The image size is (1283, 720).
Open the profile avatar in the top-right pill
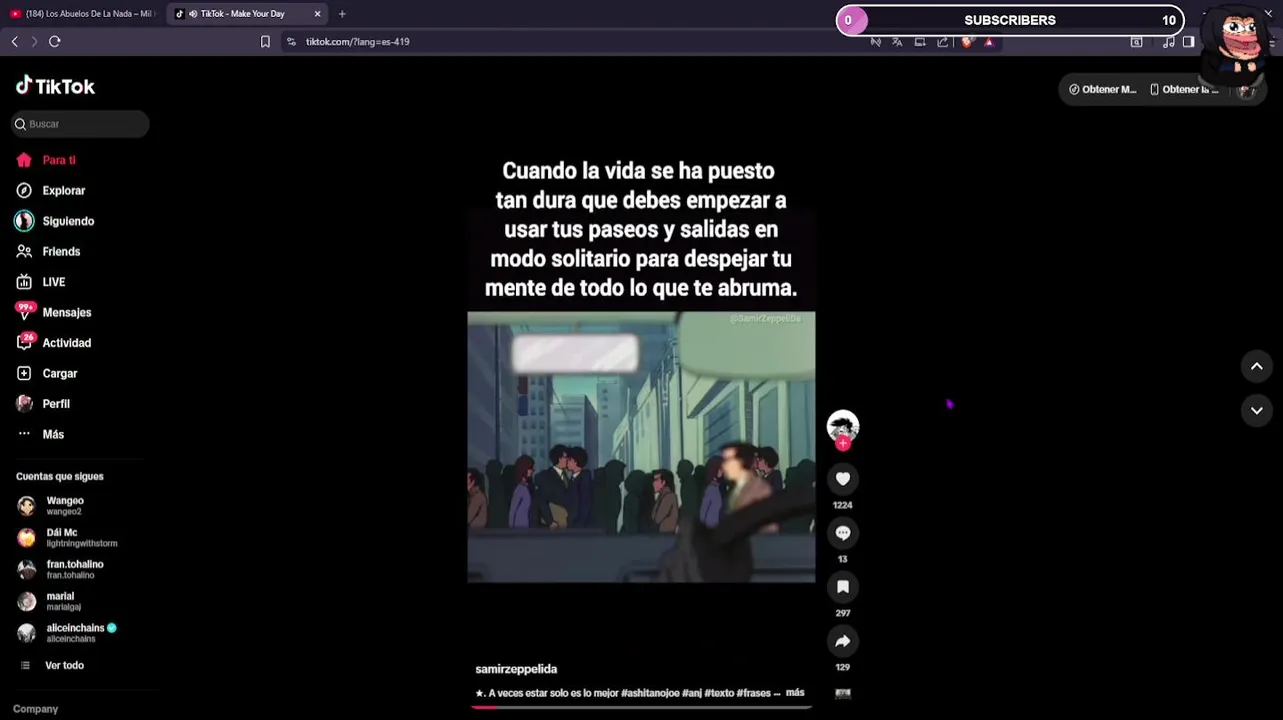coord(1246,89)
